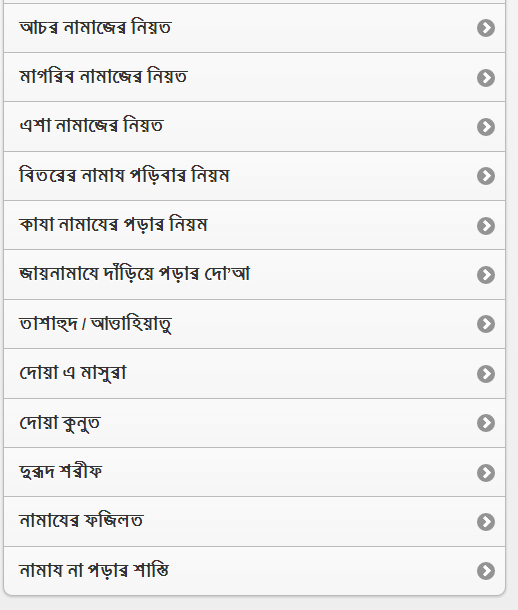518x610 pixels.
Task: Expand নামাযের ফজিলত with its arrow
Action: [486, 522]
